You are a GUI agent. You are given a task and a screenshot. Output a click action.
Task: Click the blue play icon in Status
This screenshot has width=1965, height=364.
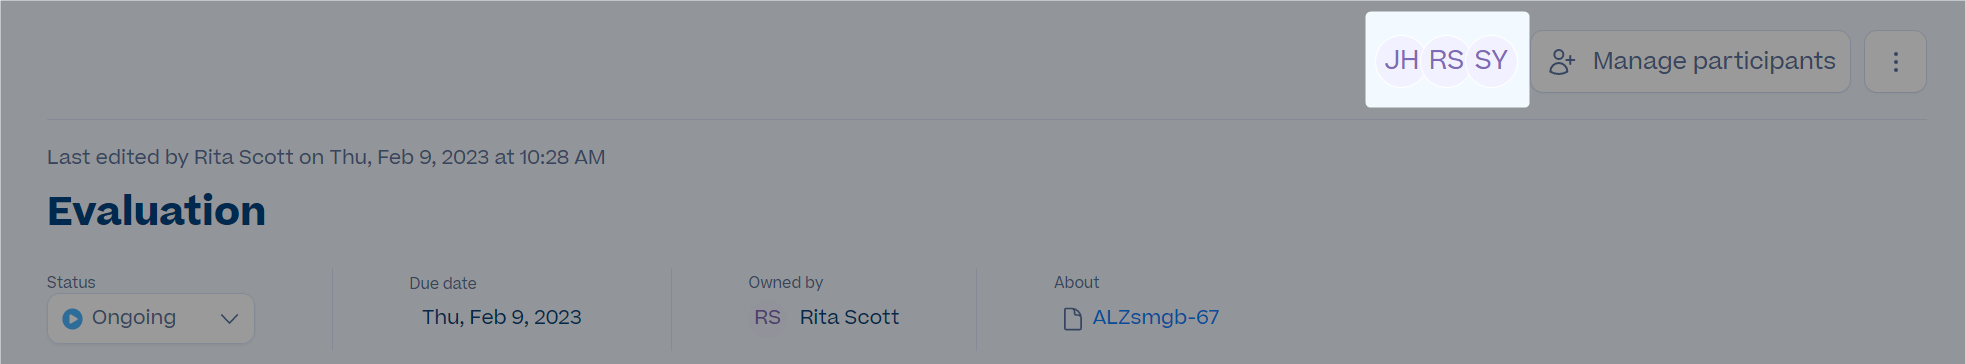pyautogui.click(x=72, y=318)
